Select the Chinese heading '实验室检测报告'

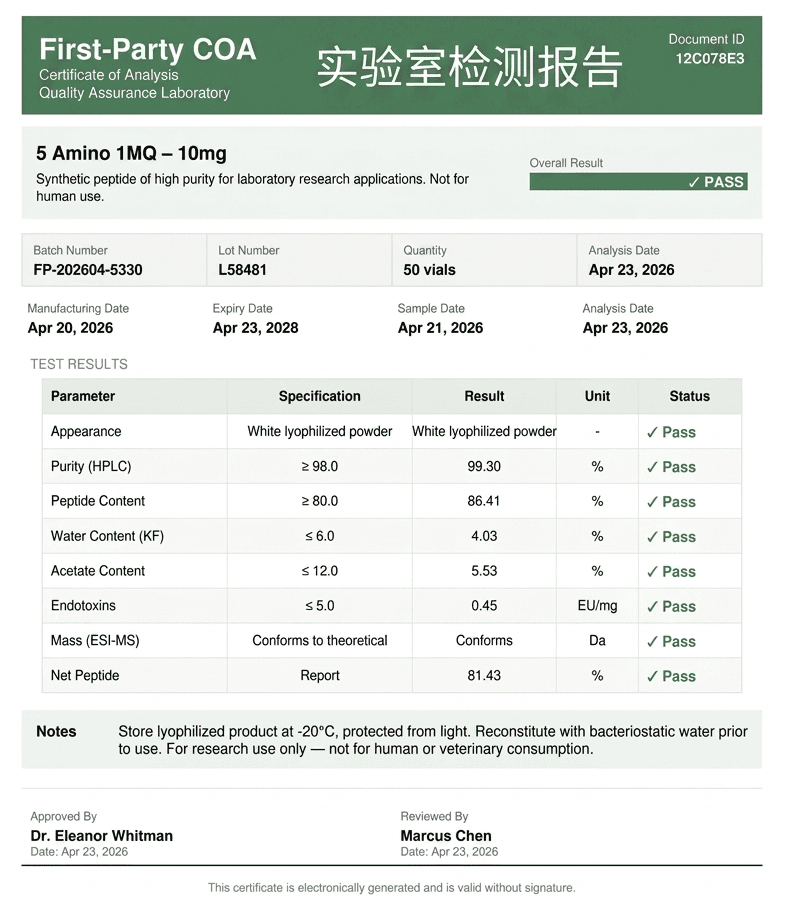(469, 66)
